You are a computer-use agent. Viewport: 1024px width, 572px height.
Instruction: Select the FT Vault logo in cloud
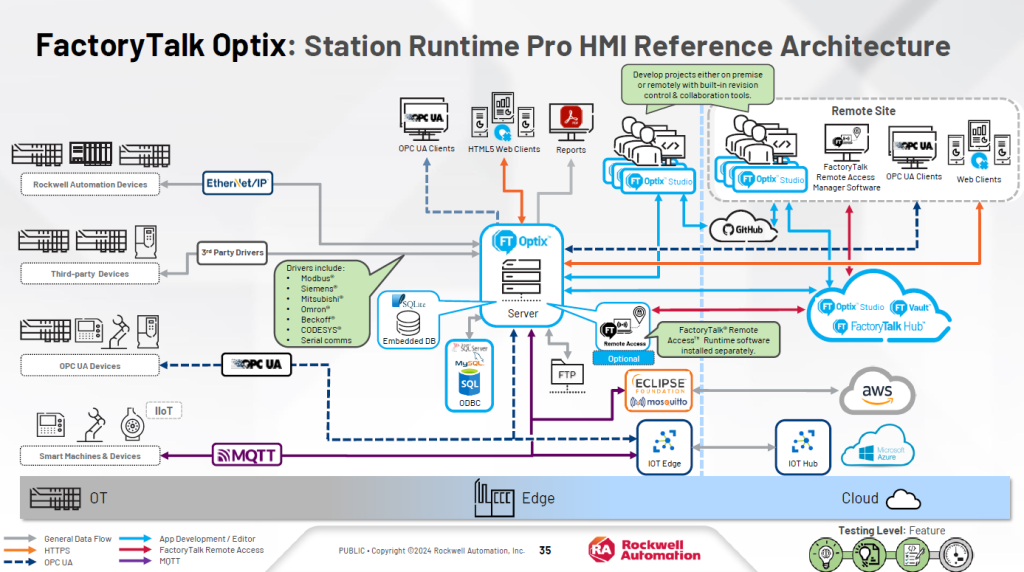click(x=911, y=307)
